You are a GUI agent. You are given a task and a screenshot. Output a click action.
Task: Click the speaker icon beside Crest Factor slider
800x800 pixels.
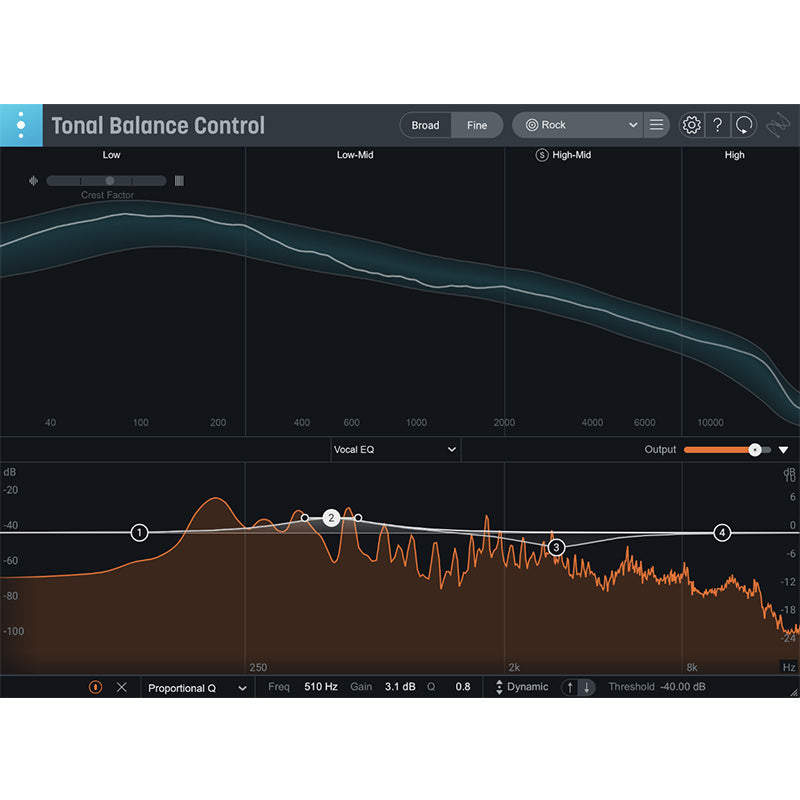click(x=34, y=180)
